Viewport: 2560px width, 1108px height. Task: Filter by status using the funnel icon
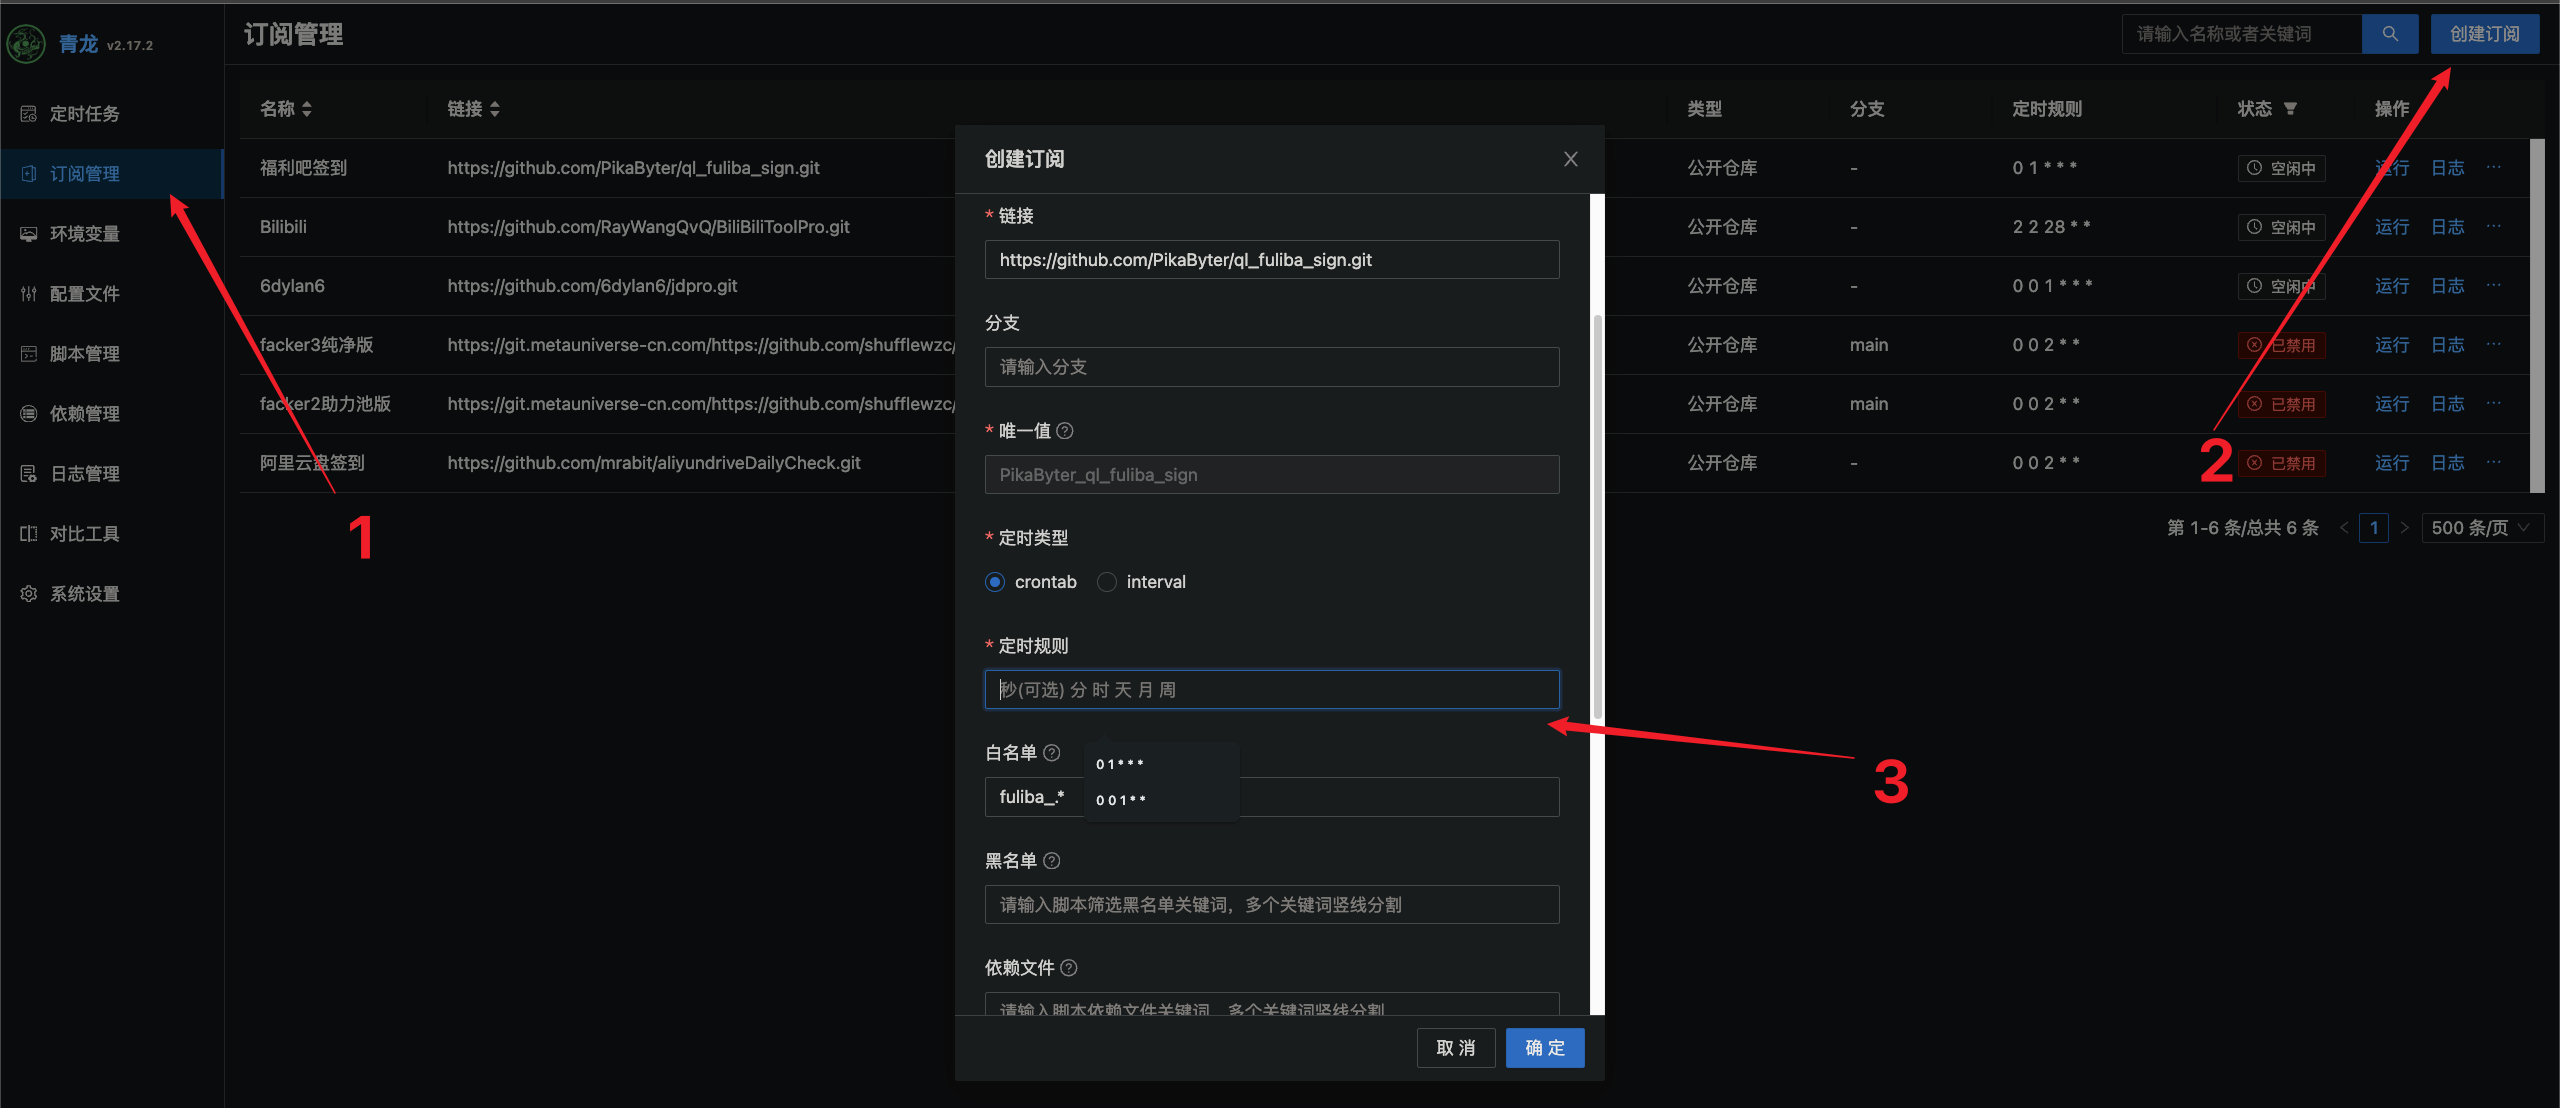pyautogui.click(x=2290, y=109)
